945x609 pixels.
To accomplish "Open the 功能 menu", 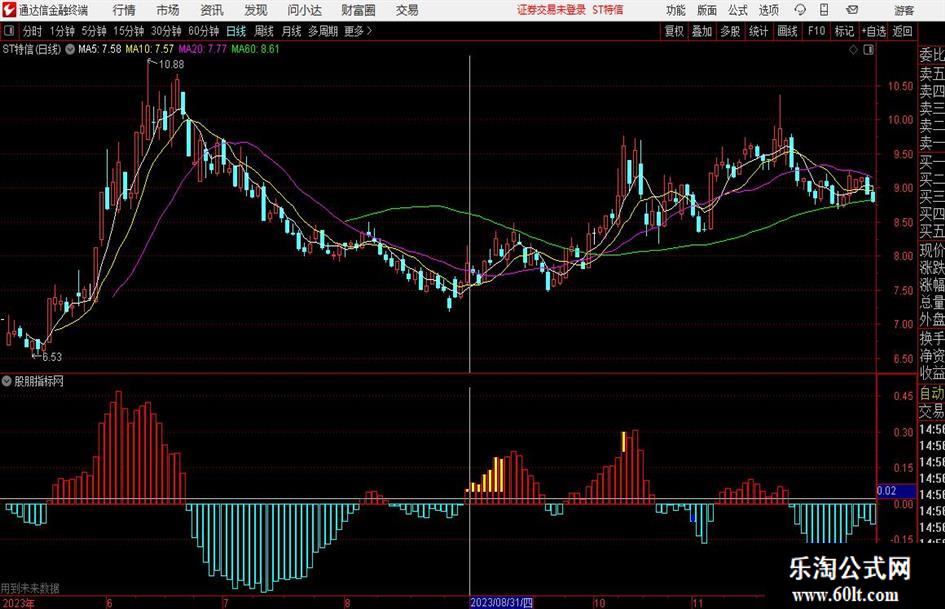I will (676, 10).
